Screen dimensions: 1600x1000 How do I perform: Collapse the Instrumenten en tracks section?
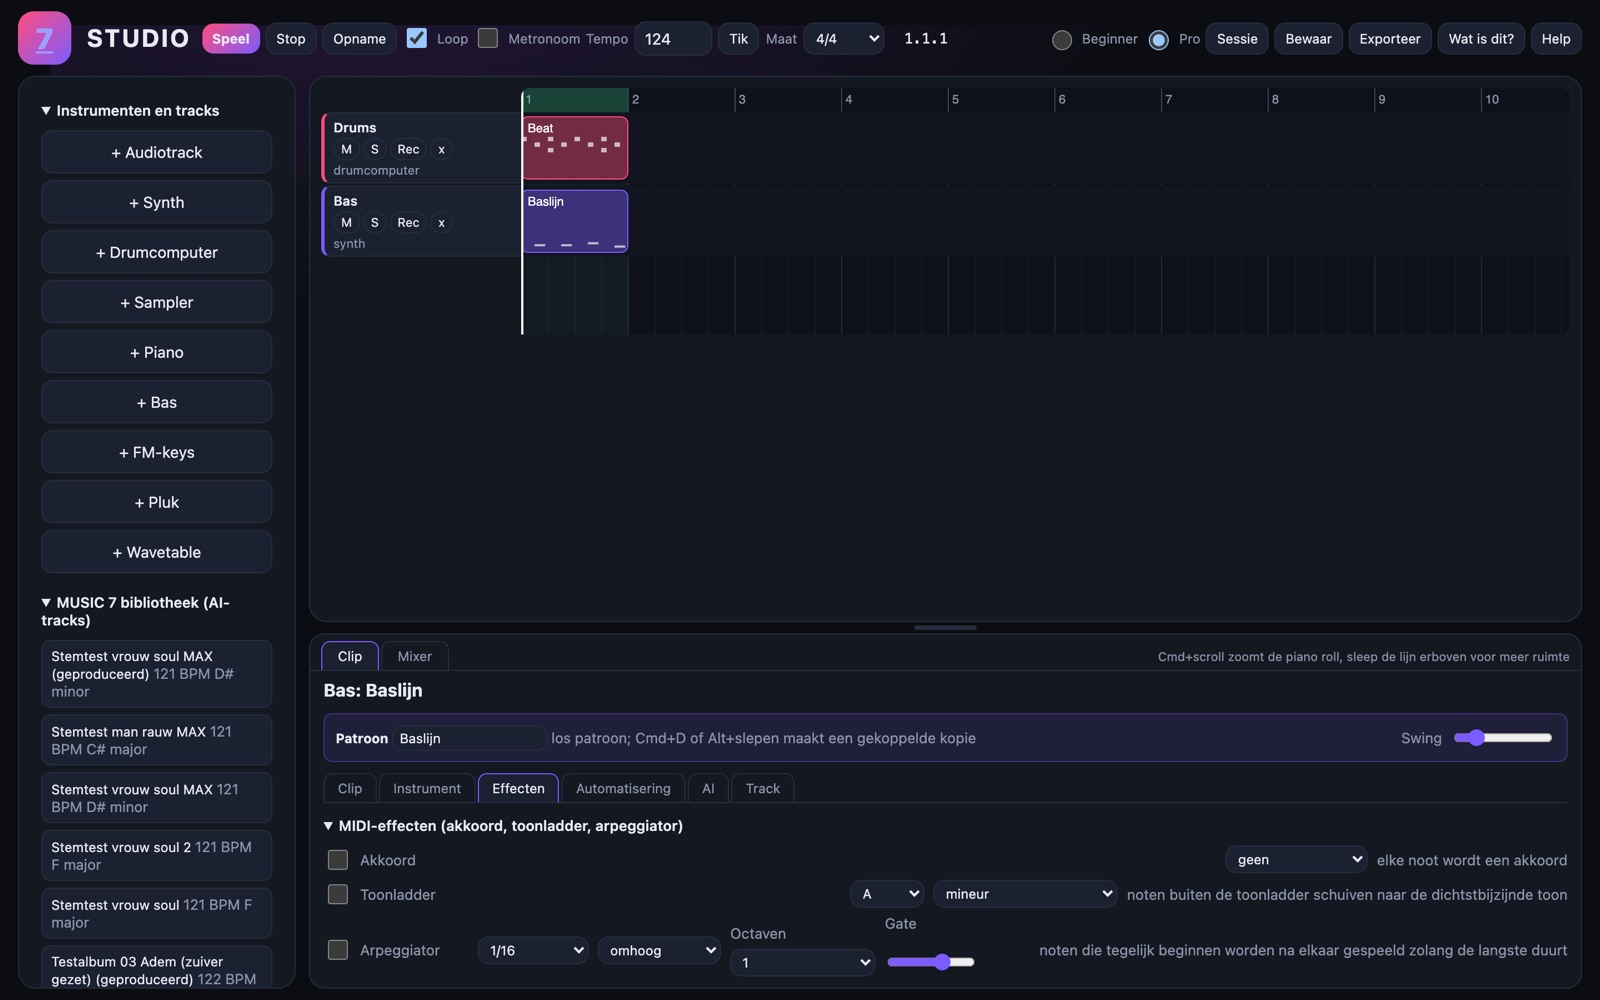[130, 110]
